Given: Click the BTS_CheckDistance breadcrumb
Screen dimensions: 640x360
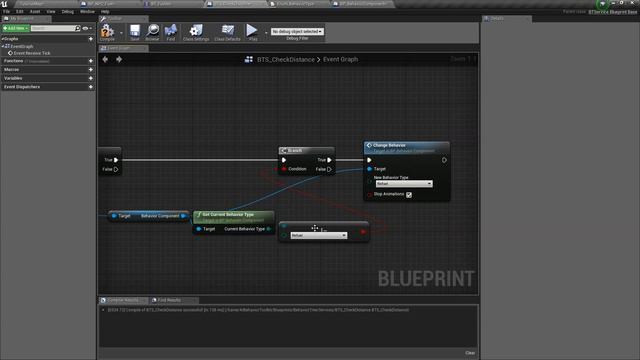Looking at the screenshot, I should [286, 60].
